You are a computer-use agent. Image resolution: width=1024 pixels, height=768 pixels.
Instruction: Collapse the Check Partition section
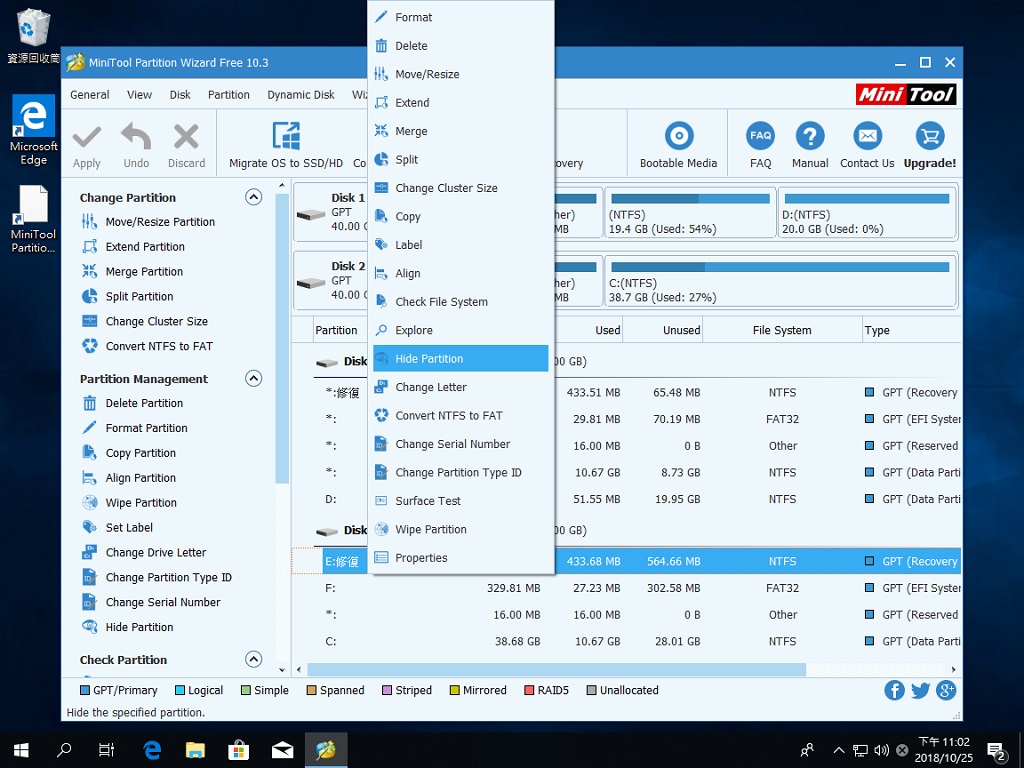pos(253,660)
